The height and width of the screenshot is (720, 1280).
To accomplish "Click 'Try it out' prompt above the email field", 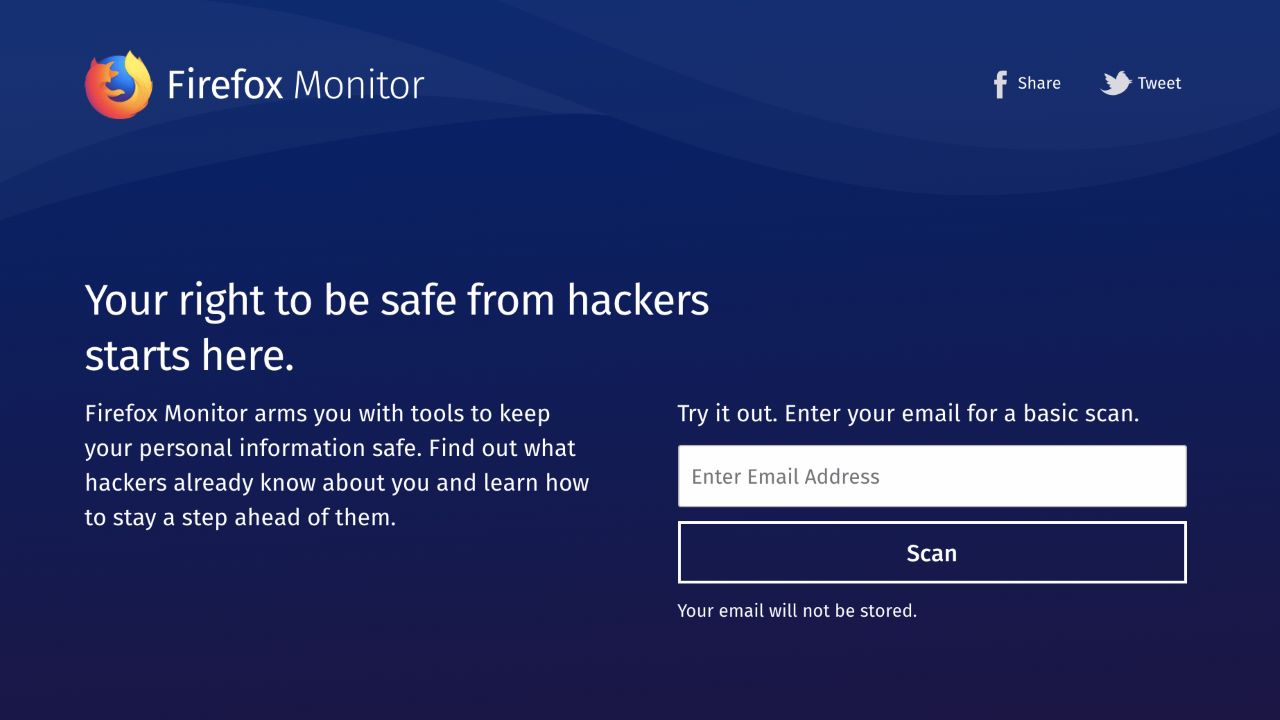I will tap(908, 413).
